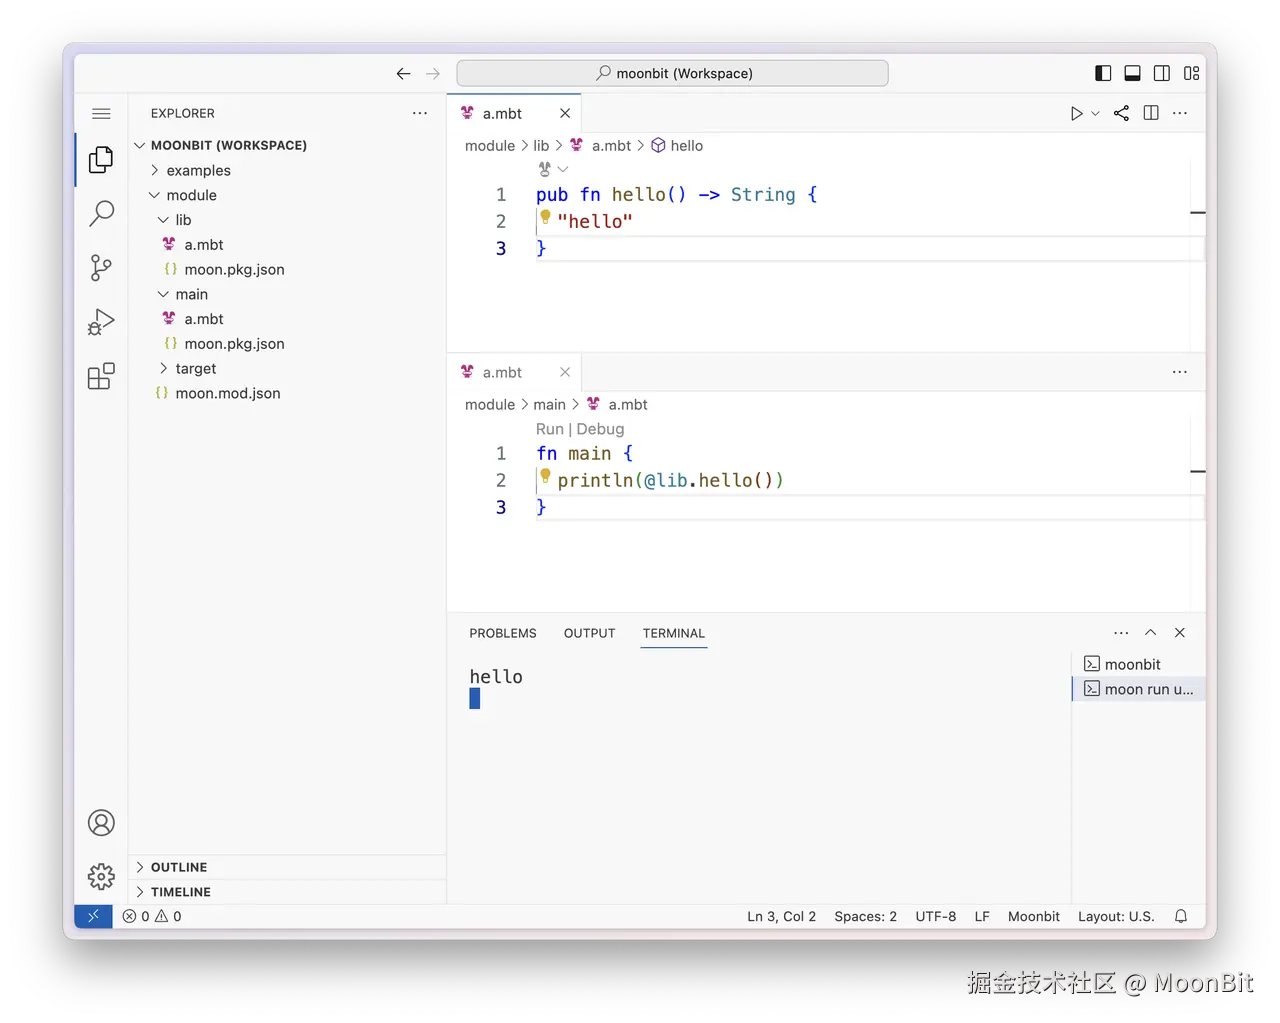Toggle the secondary side bar
This screenshot has height=1023, width=1280.
(1161, 73)
